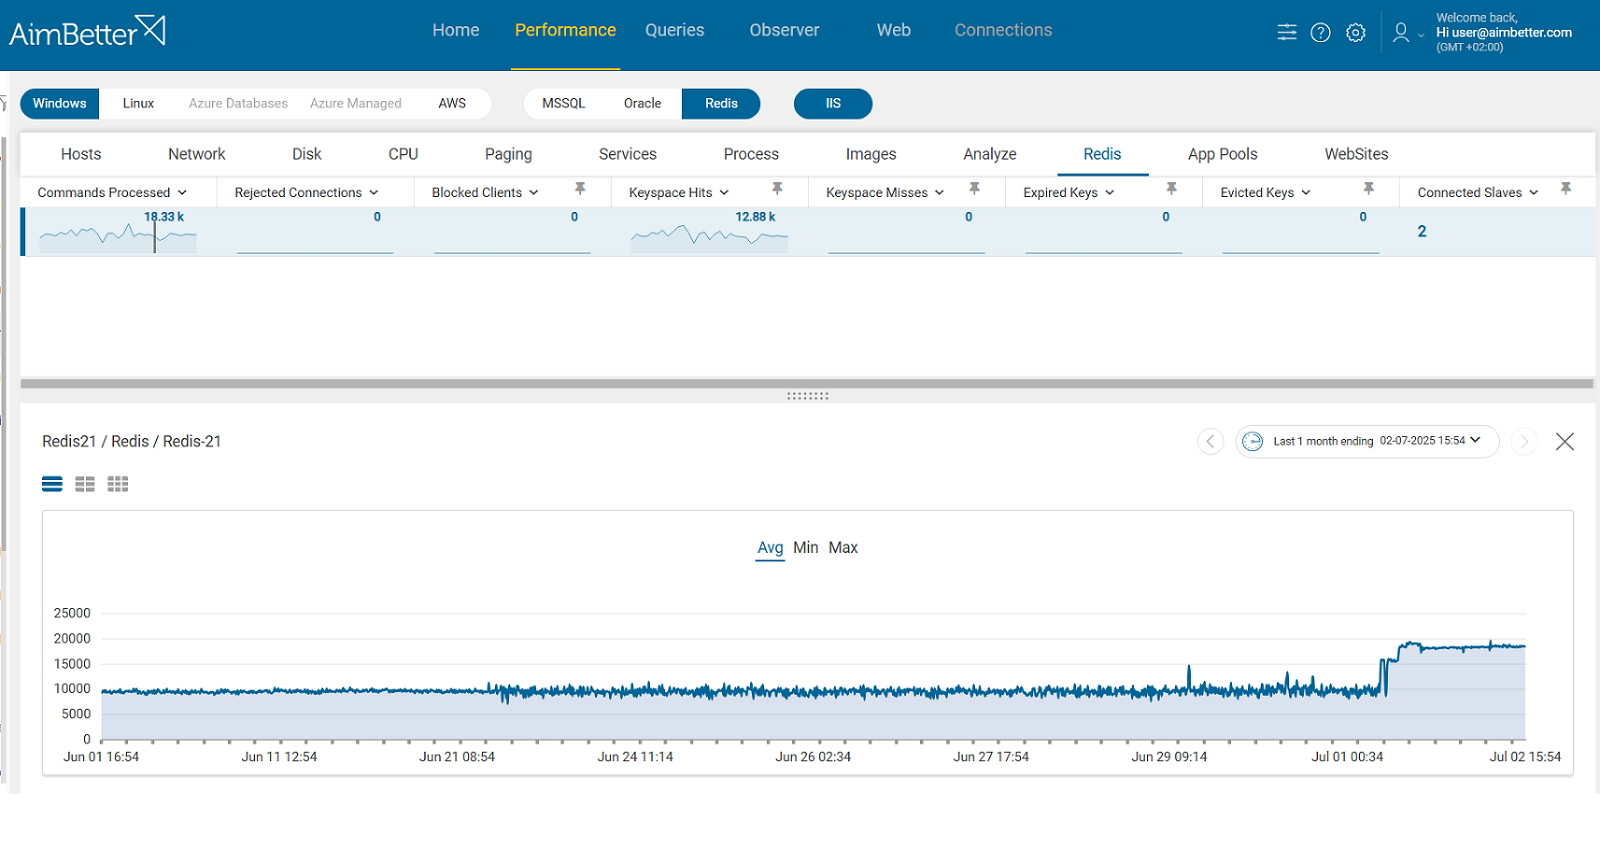The width and height of the screenshot is (1600, 850).
Task: Open the user account dropdown chevron
Action: [x=1421, y=36]
